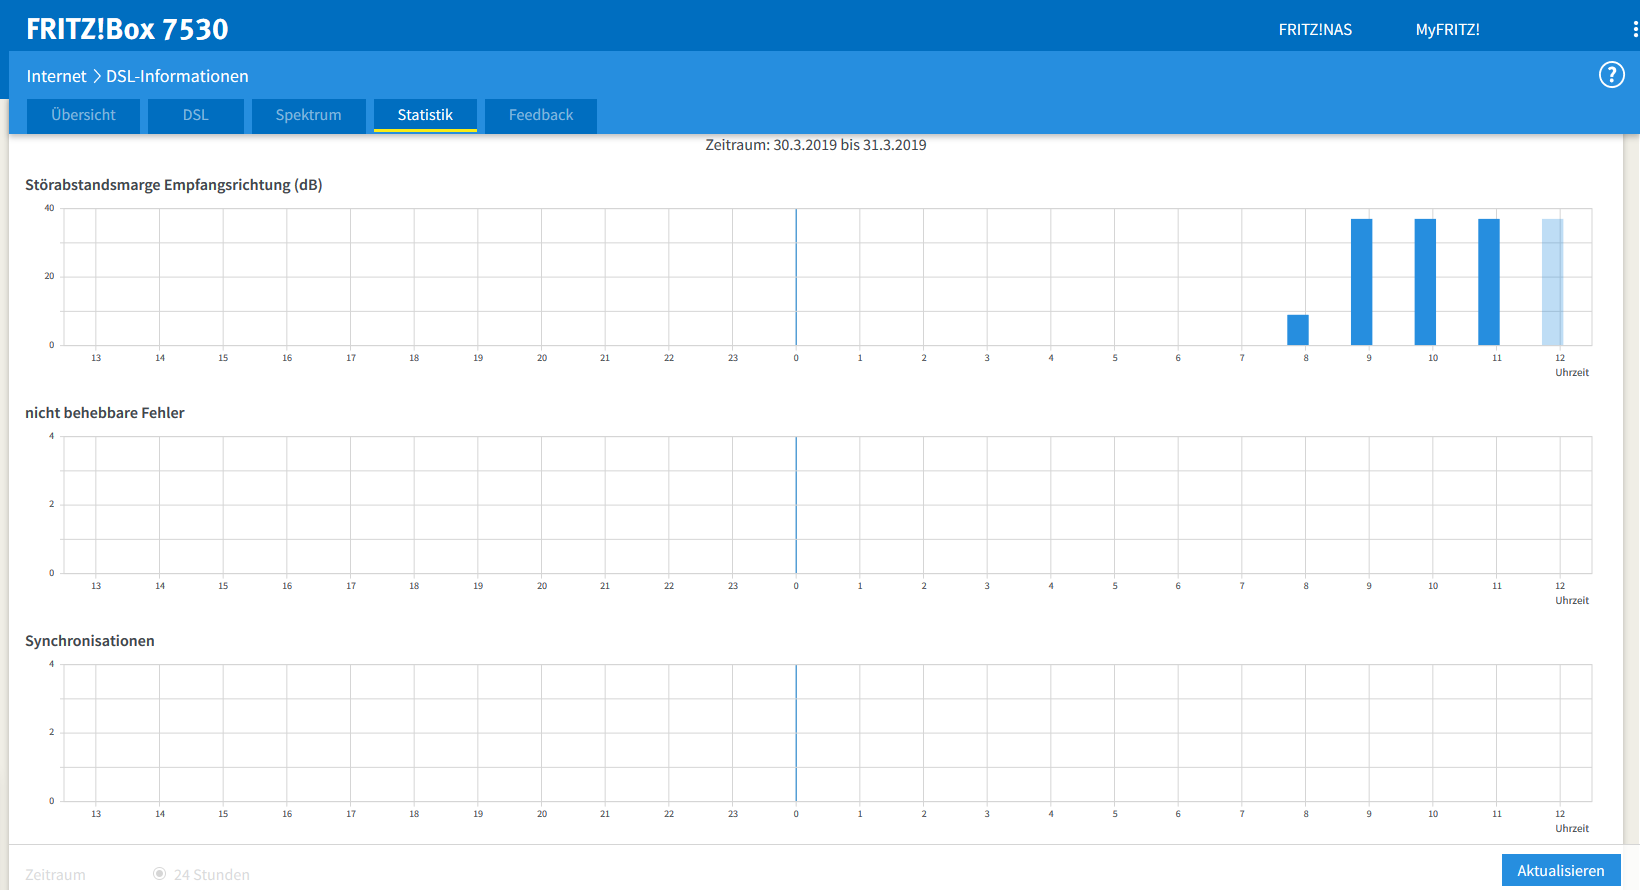
Task: Open FRITZ!NAS link in header
Action: [x=1315, y=30]
